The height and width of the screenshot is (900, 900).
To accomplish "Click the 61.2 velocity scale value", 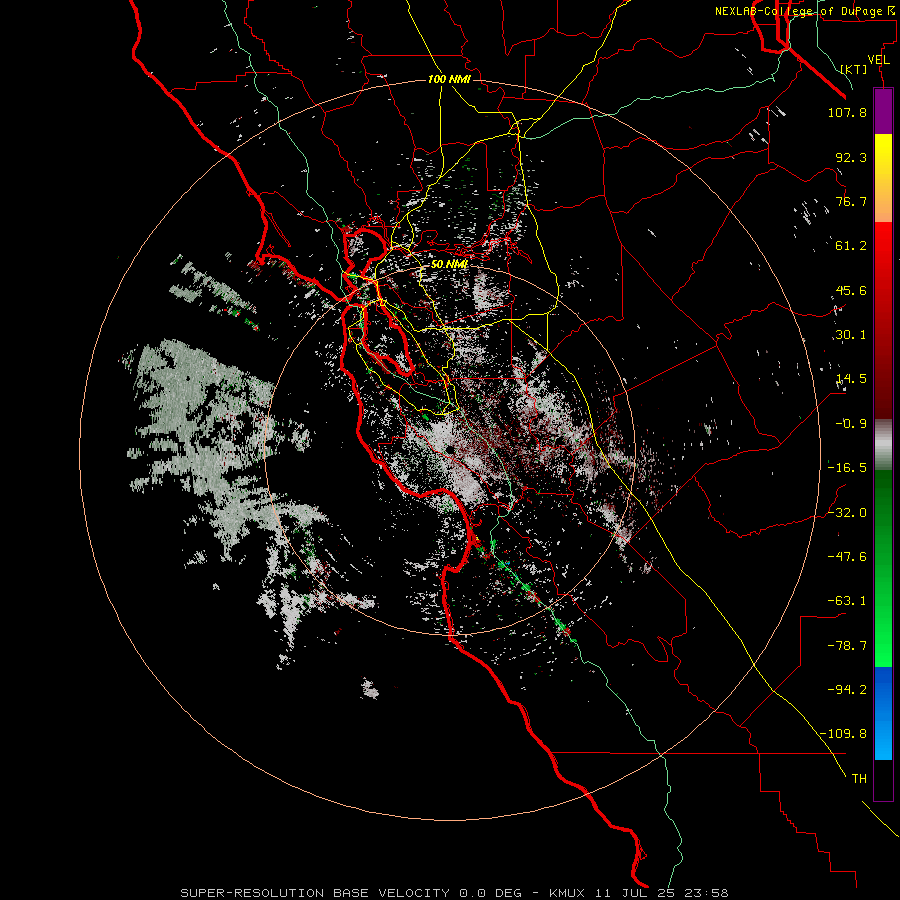I will coord(851,246).
